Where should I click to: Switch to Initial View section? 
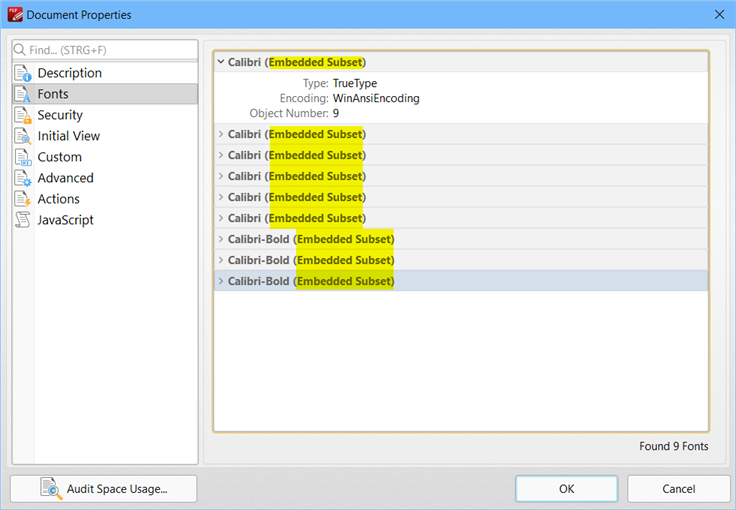coord(105,136)
